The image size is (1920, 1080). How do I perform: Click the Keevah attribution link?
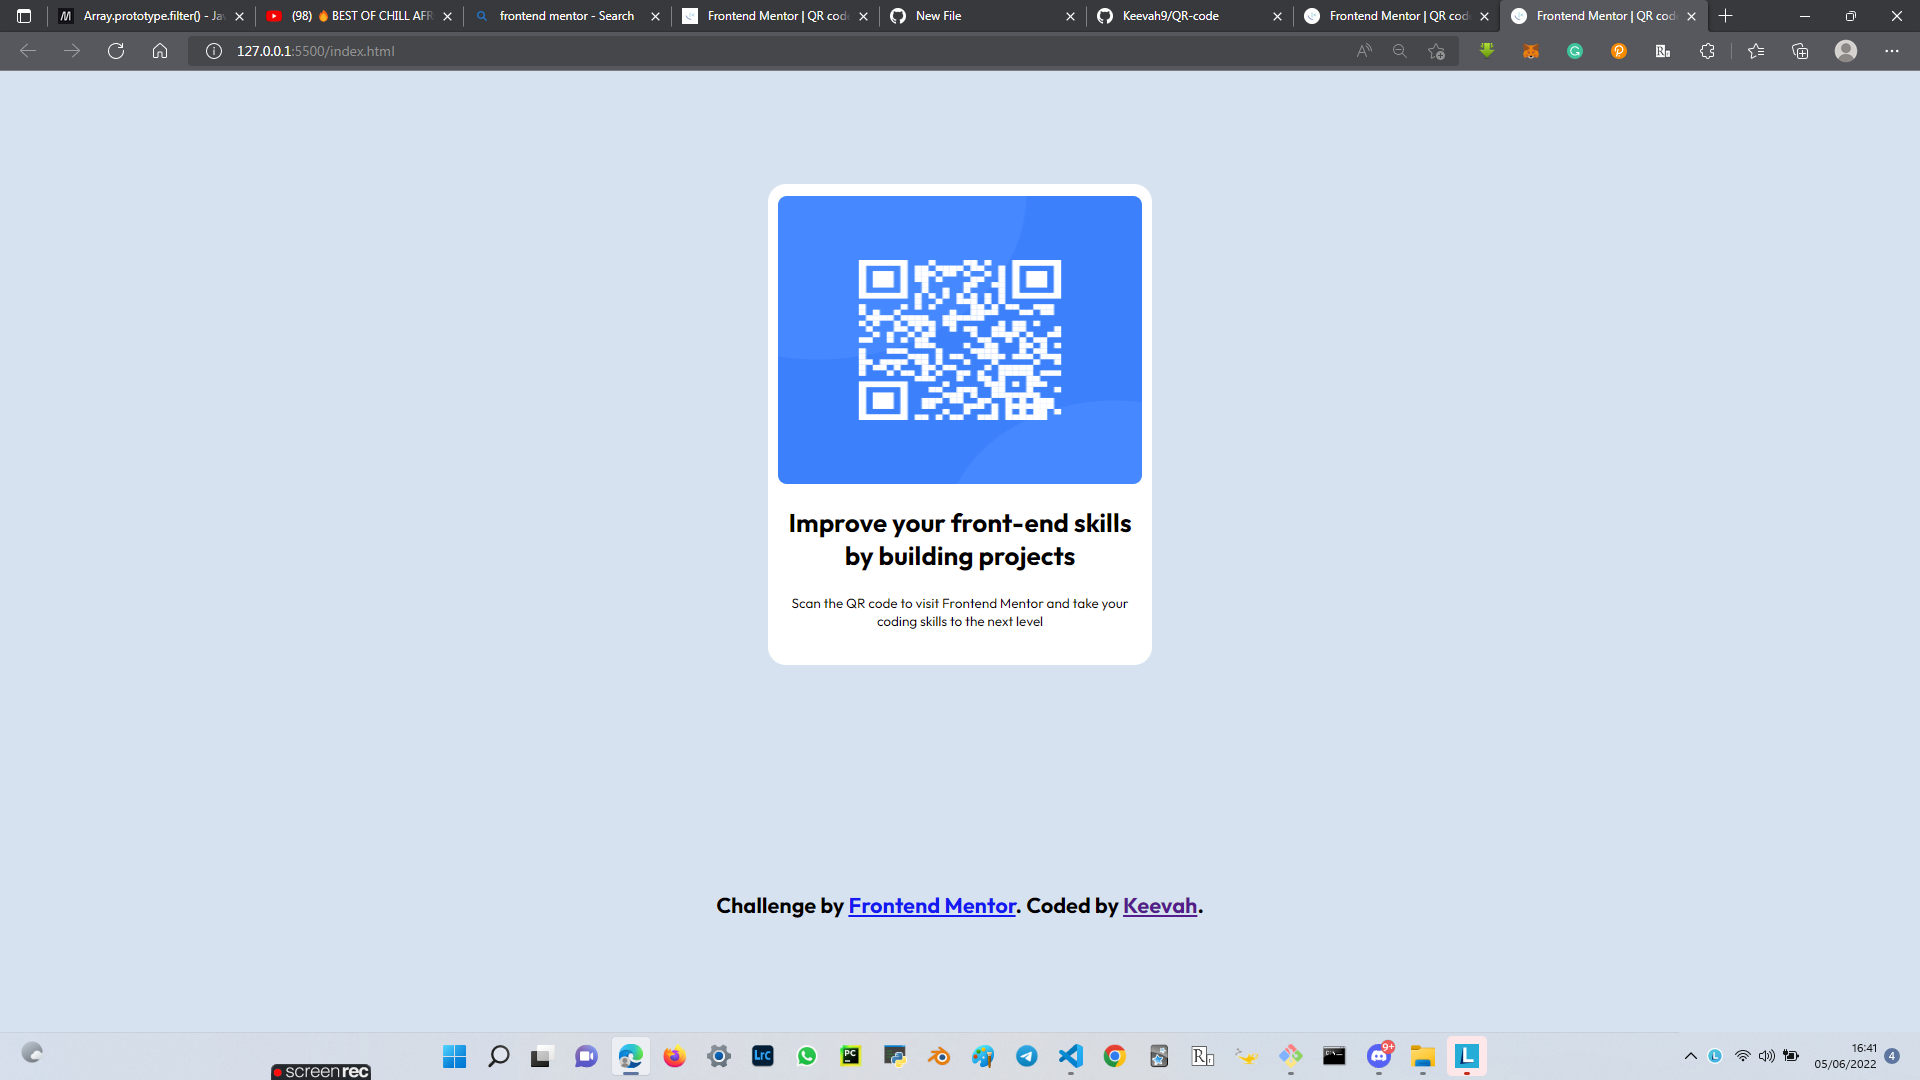pos(1159,905)
